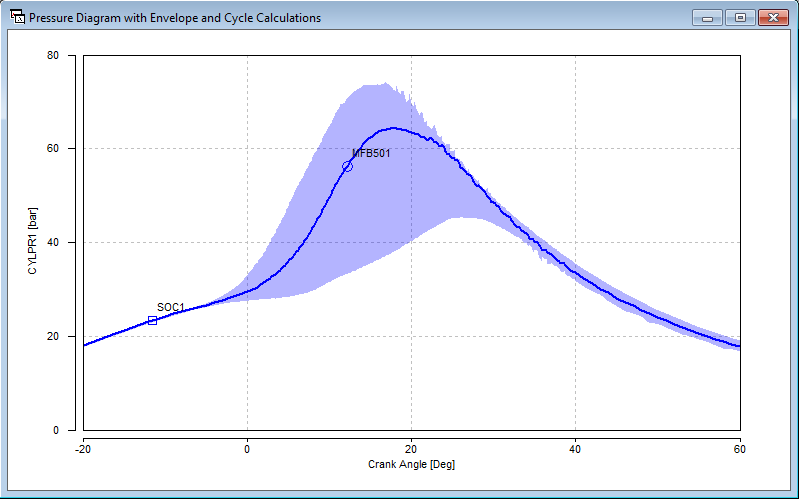Maximize the Pressure Diagram window

coord(739,17)
